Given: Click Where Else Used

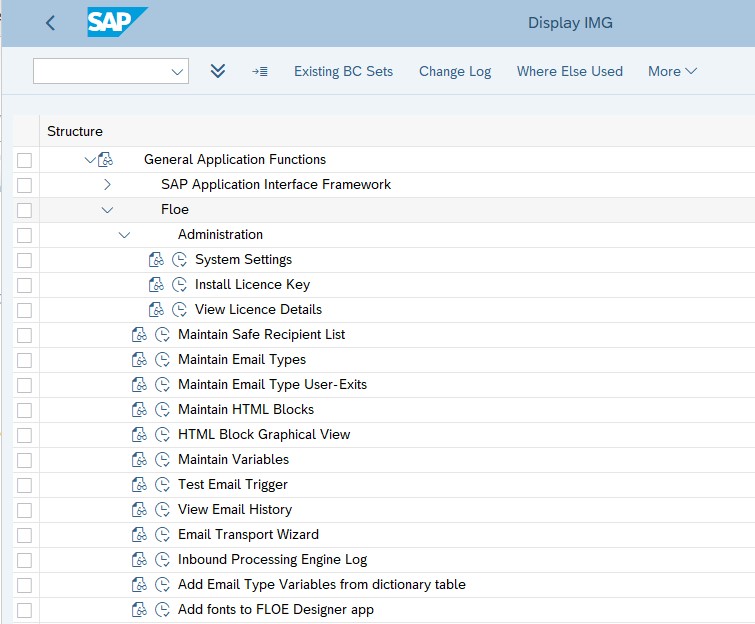Looking at the screenshot, I should tap(570, 71).
